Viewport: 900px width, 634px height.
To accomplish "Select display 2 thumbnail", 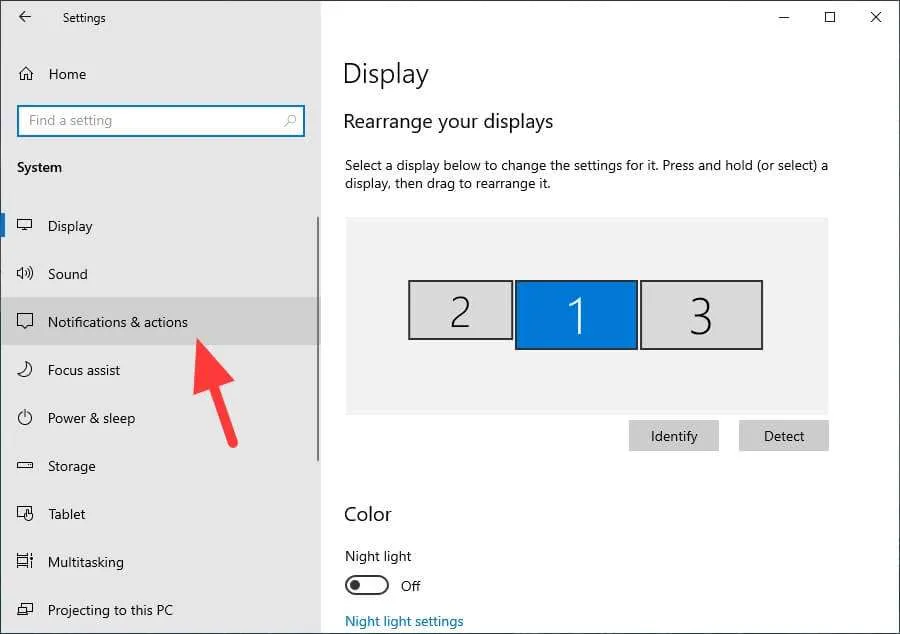I will [460, 310].
